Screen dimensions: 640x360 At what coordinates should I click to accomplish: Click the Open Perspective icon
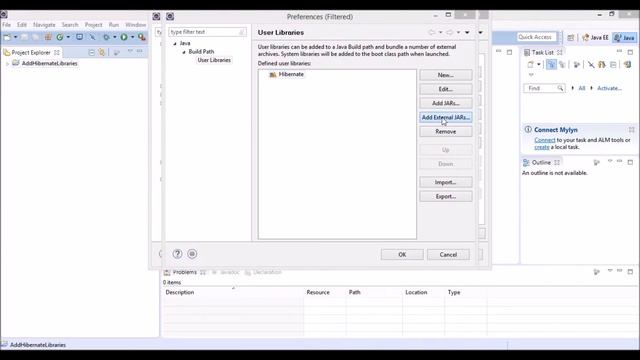tap(570, 38)
